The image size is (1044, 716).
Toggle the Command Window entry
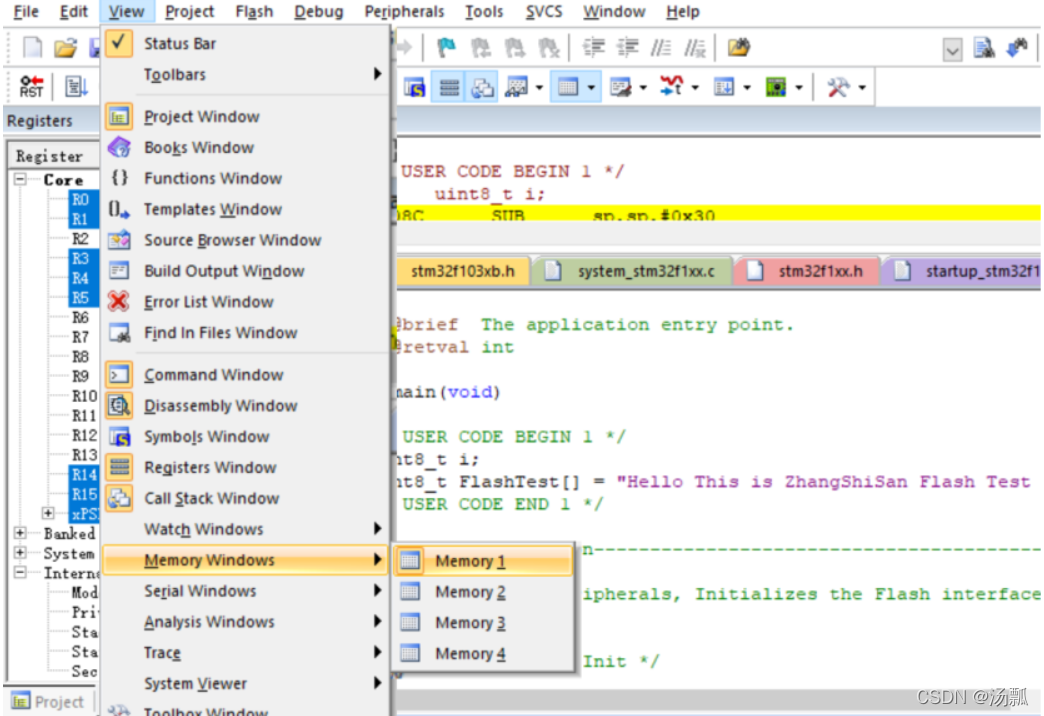tap(246, 375)
